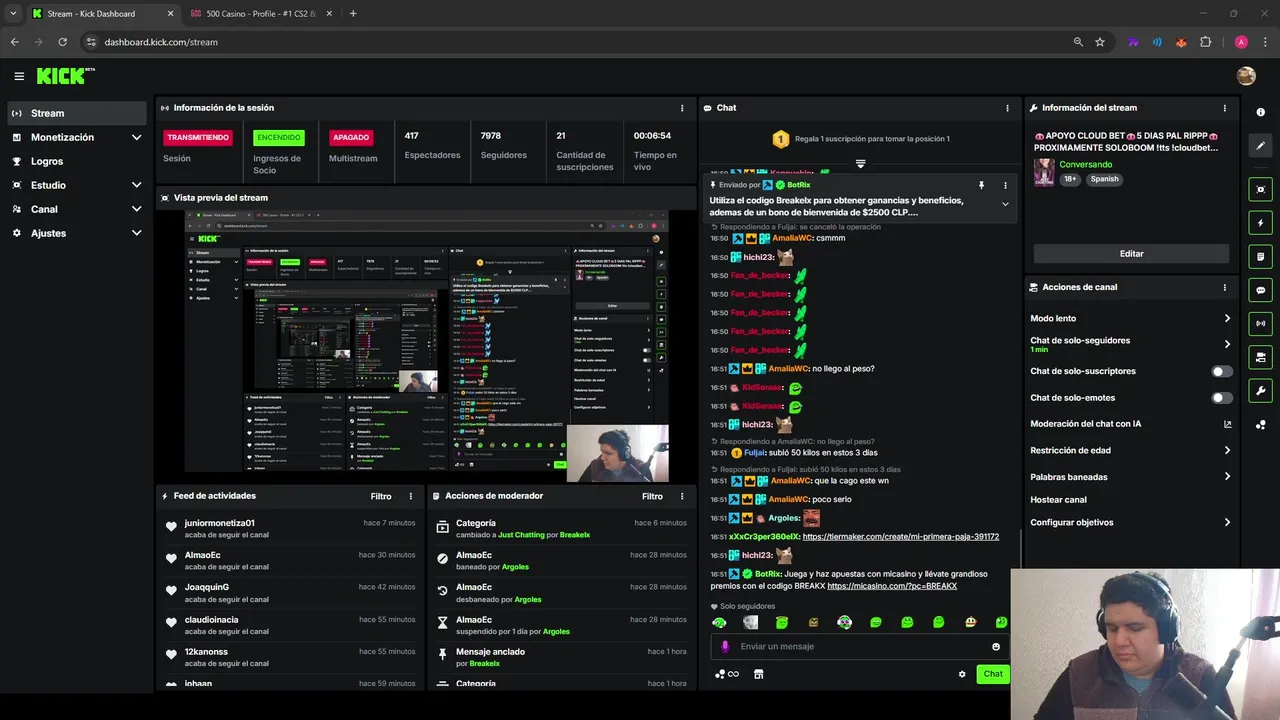Switch to the 500 Casino browser tab
1280x720 pixels.
pos(260,14)
